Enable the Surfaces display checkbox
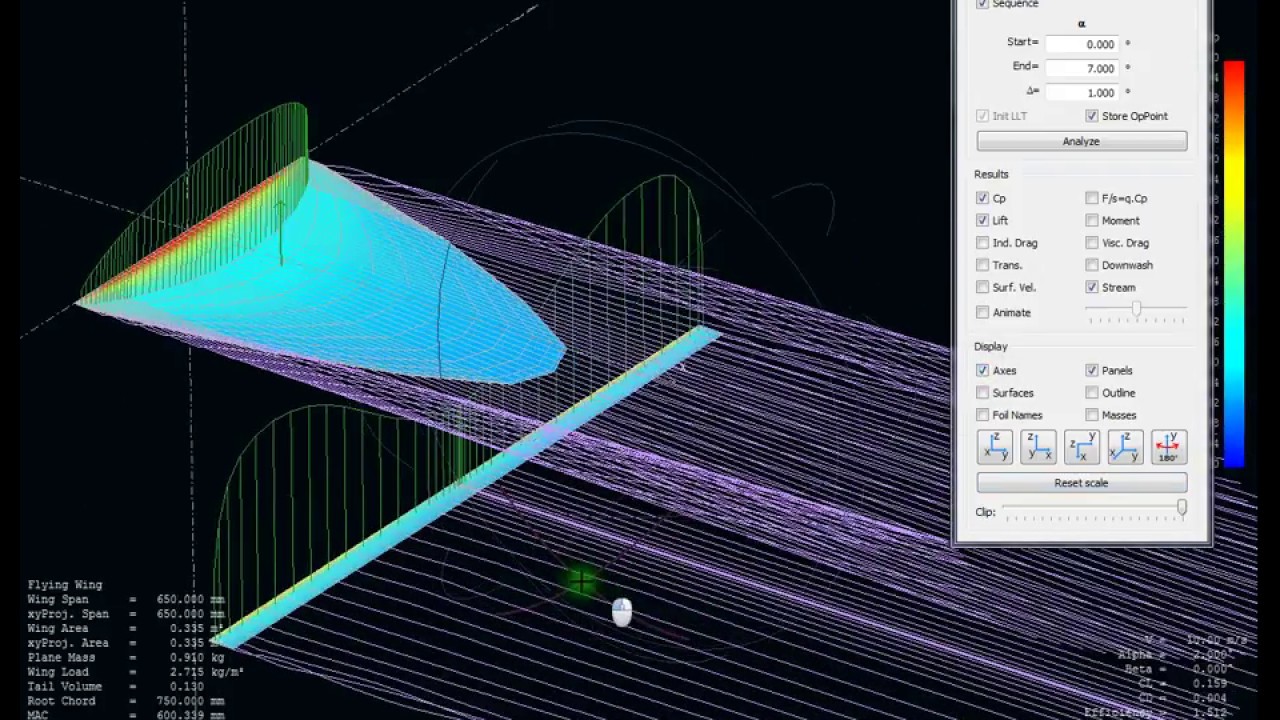The width and height of the screenshot is (1280, 720). [x=983, y=393]
